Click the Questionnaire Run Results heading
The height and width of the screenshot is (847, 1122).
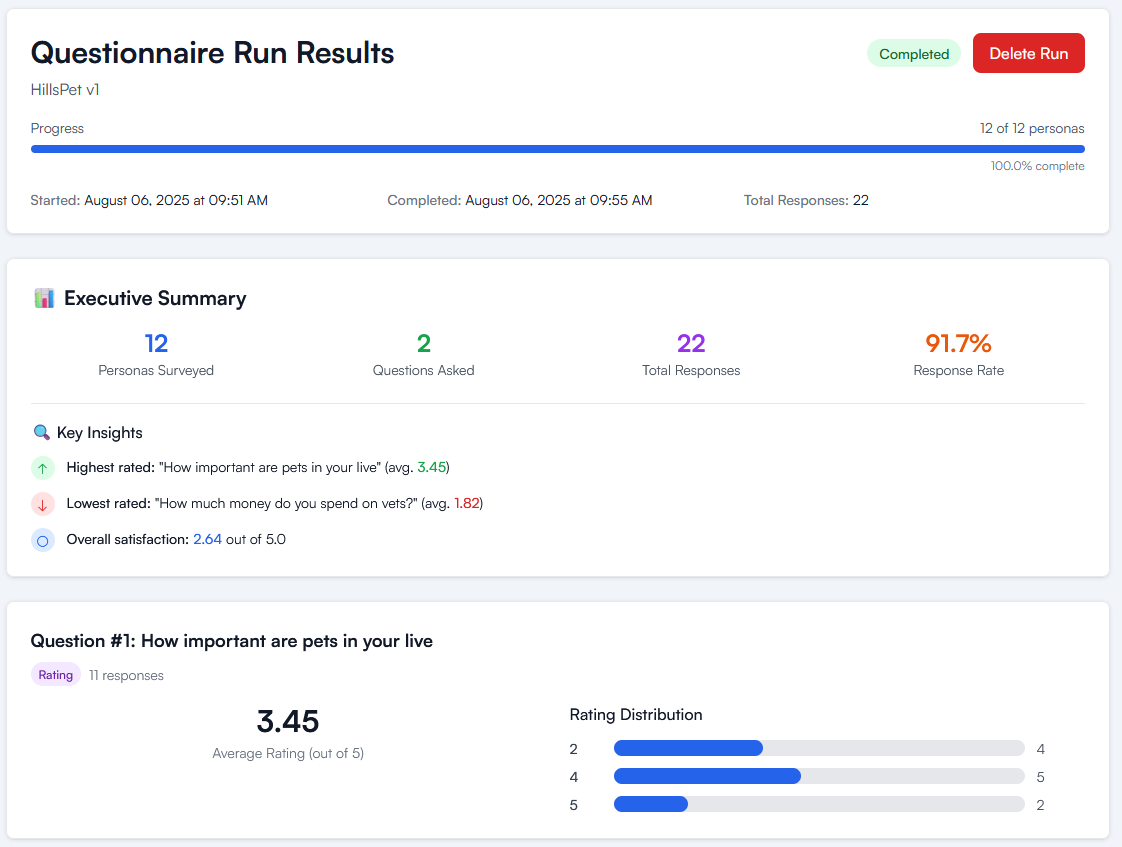click(x=212, y=53)
